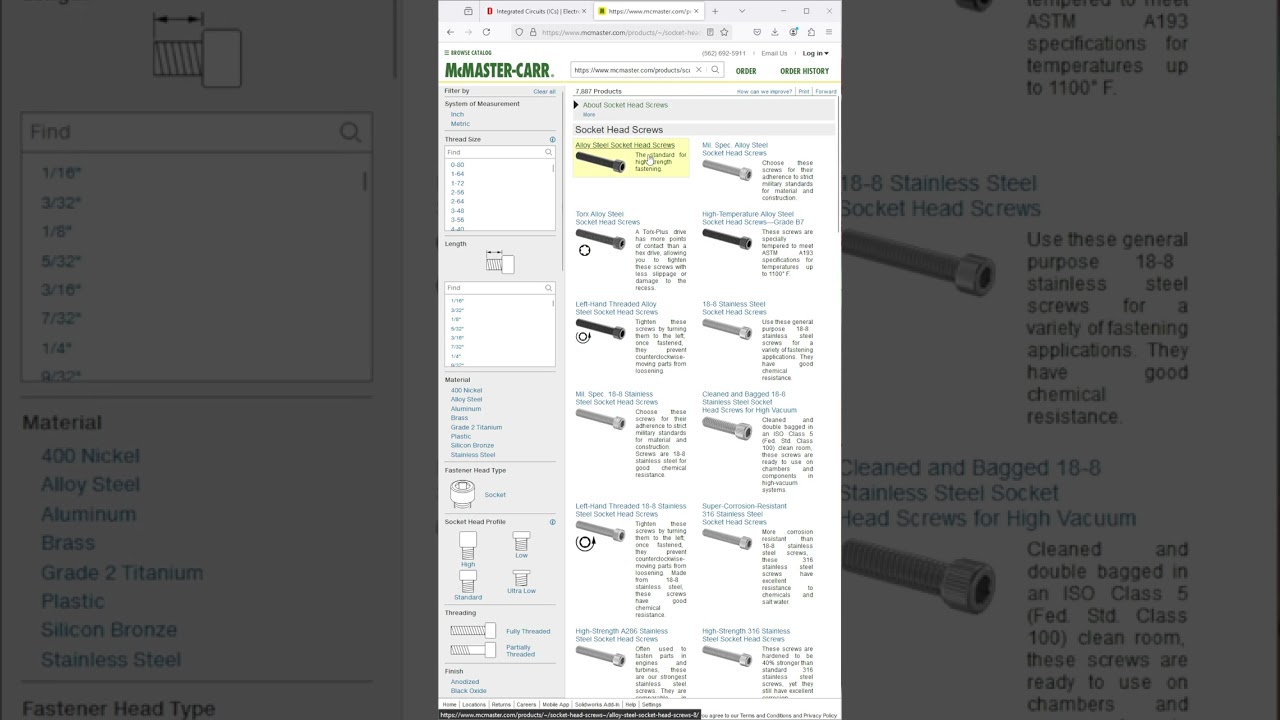The height and width of the screenshot is (720, 1280).
Task: Open a new browser tab
Action: pyautogui.click(x=715, y=11)
